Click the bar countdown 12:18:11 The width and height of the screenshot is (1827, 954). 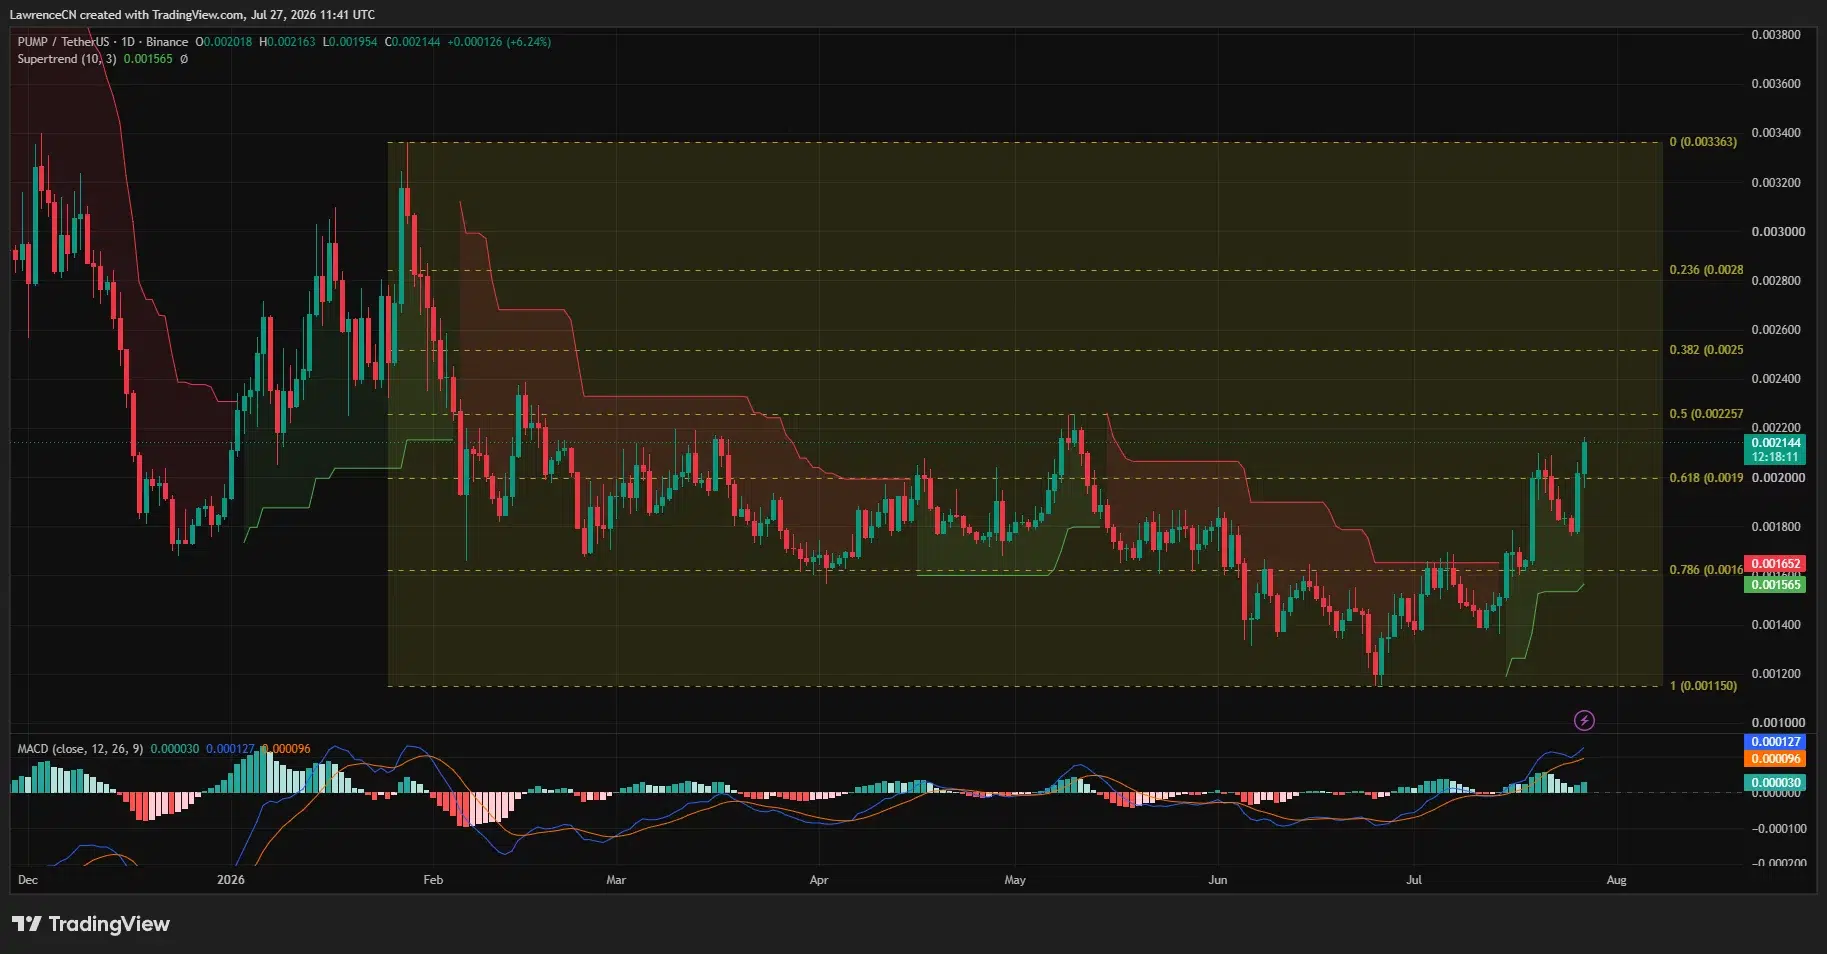tap(1776, 457)
